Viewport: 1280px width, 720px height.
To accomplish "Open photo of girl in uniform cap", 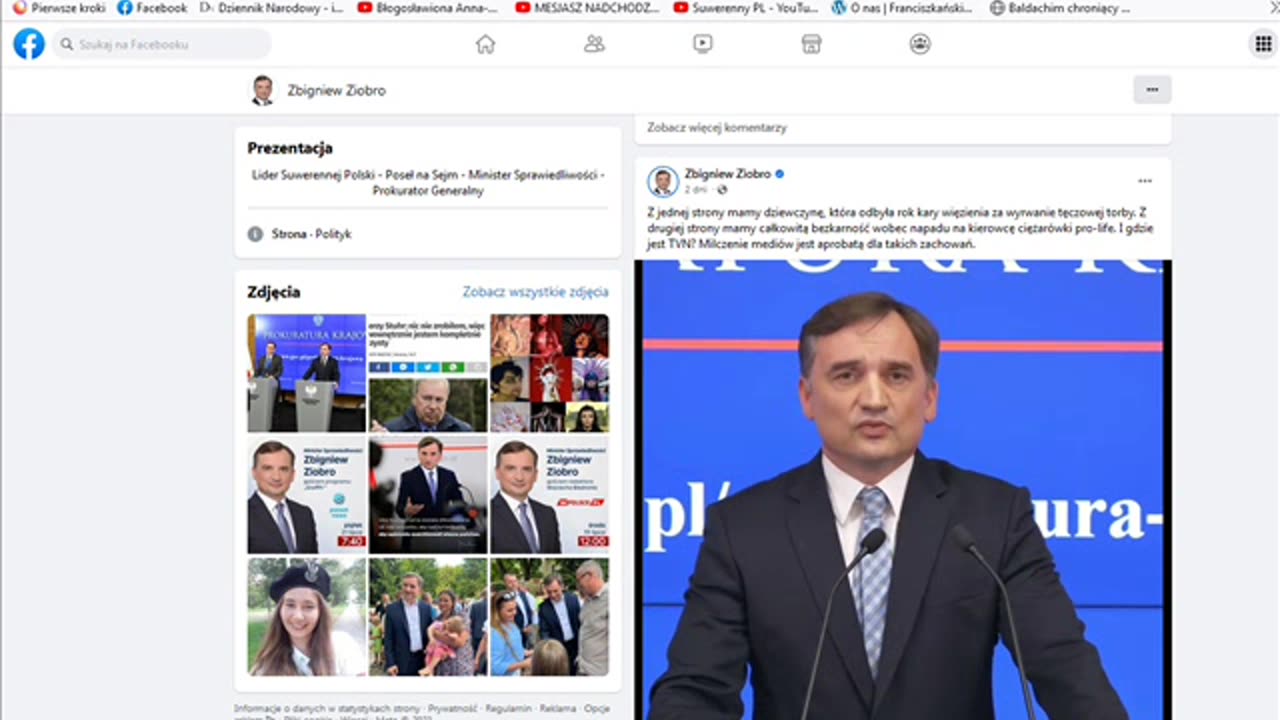I will coord(307,616).
